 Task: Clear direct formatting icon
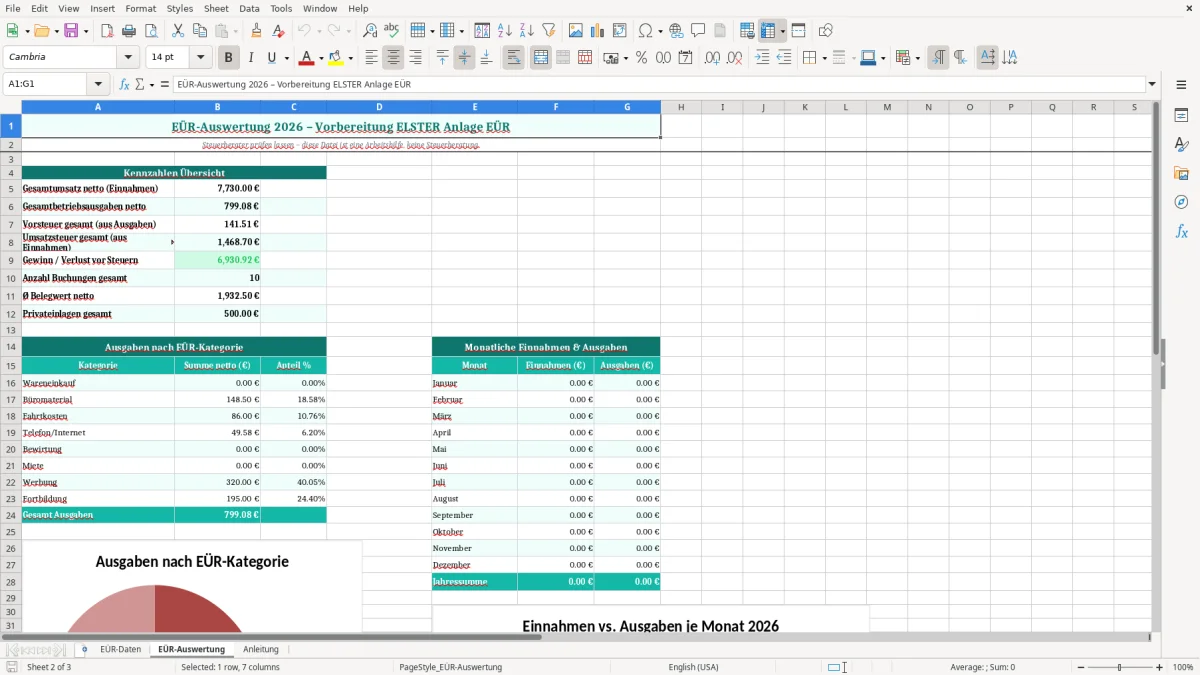tap(278, 31)
